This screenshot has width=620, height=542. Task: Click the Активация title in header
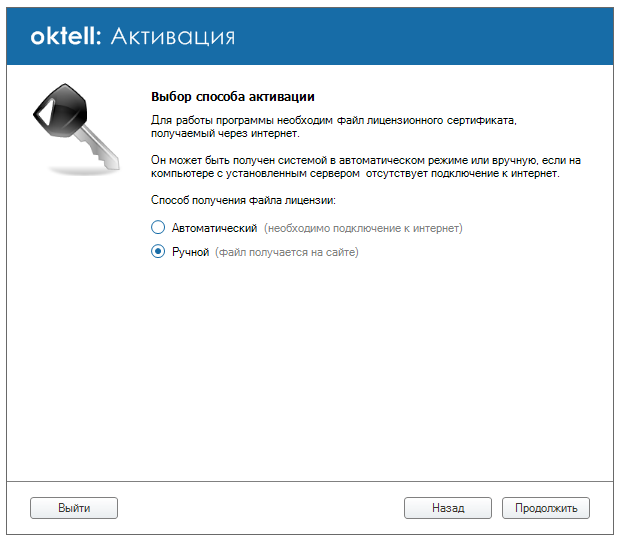click(x=173, y=36)
